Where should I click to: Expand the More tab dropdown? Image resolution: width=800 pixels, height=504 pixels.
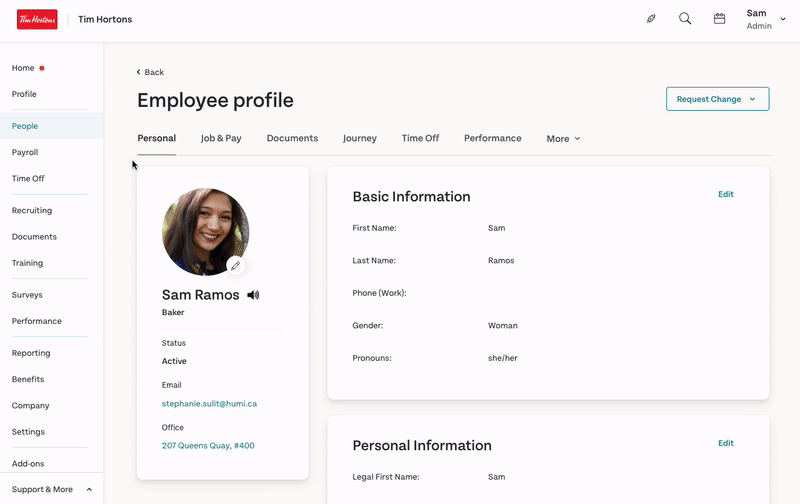pyautogui.click(x=563, y=139)
